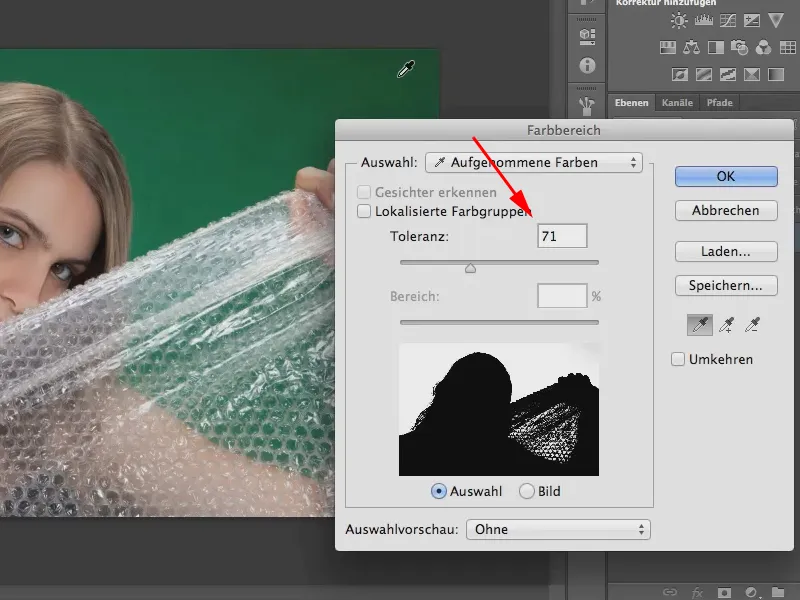Click the Speichern... button
The height and width of the screenshot is (600, 800).
726,286
